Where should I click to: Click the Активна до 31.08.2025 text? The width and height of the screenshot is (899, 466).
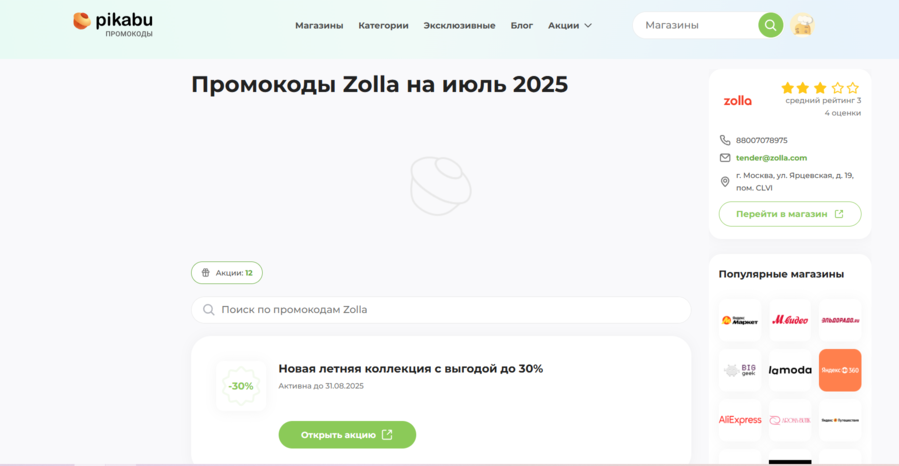click(321, 386)
